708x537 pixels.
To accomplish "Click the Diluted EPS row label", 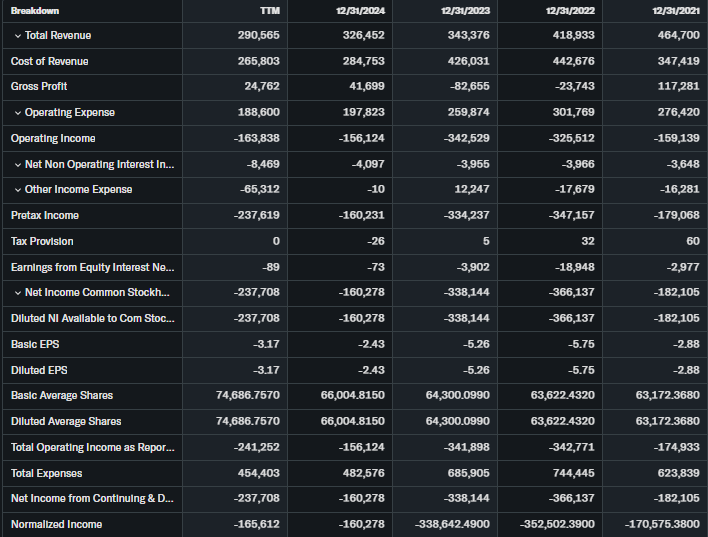I will 39,370.
